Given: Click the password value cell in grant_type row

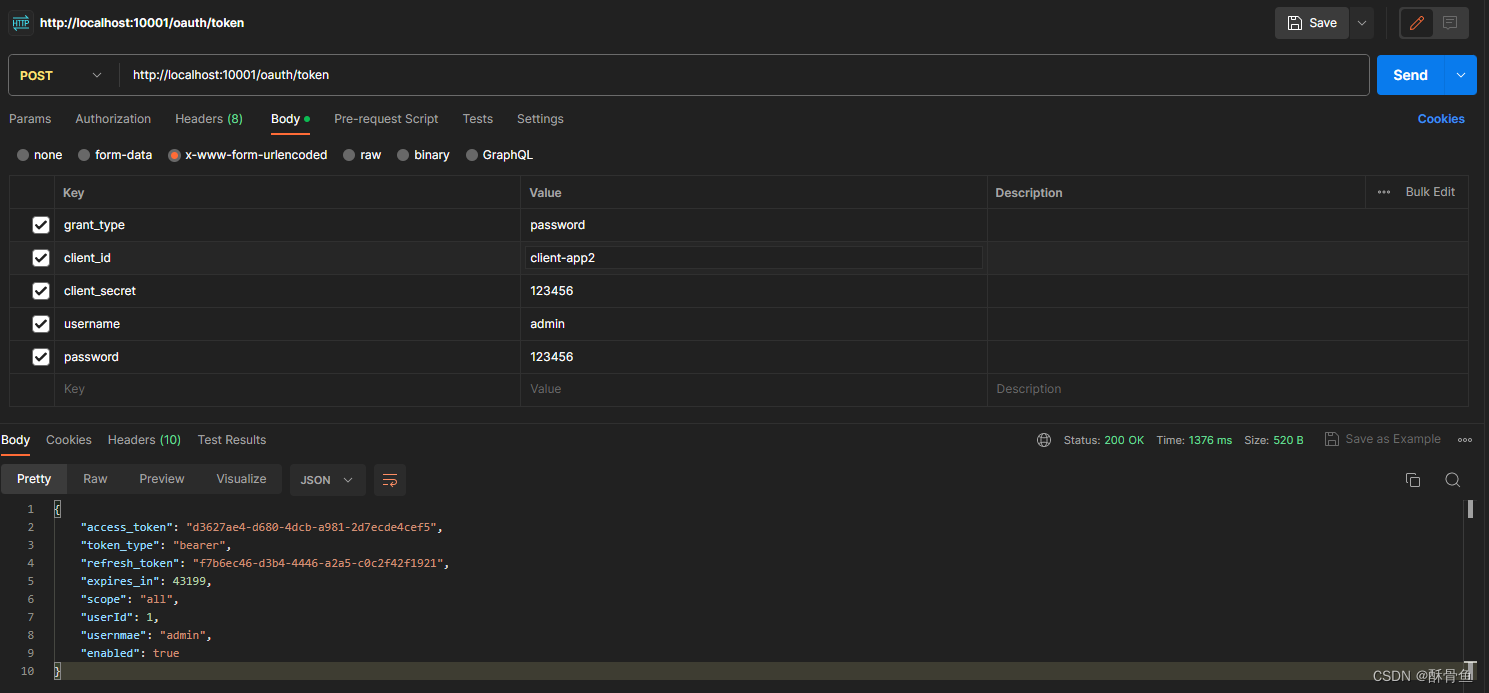Looking at the screenshot, I should [x=754, y=225].
